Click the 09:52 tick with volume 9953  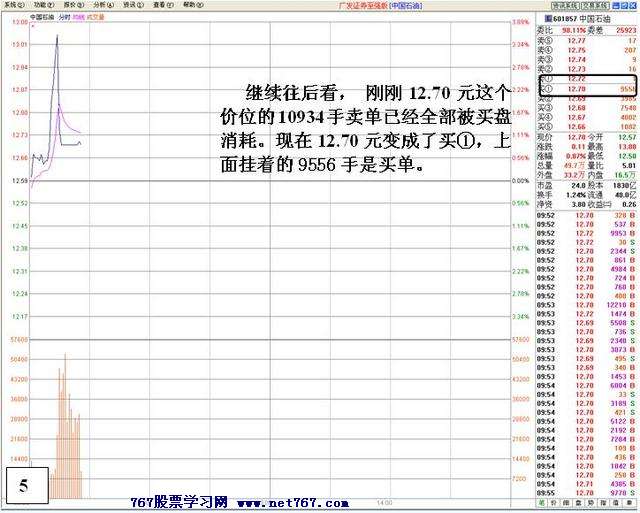pyautogui.click(x=586, y=233)
